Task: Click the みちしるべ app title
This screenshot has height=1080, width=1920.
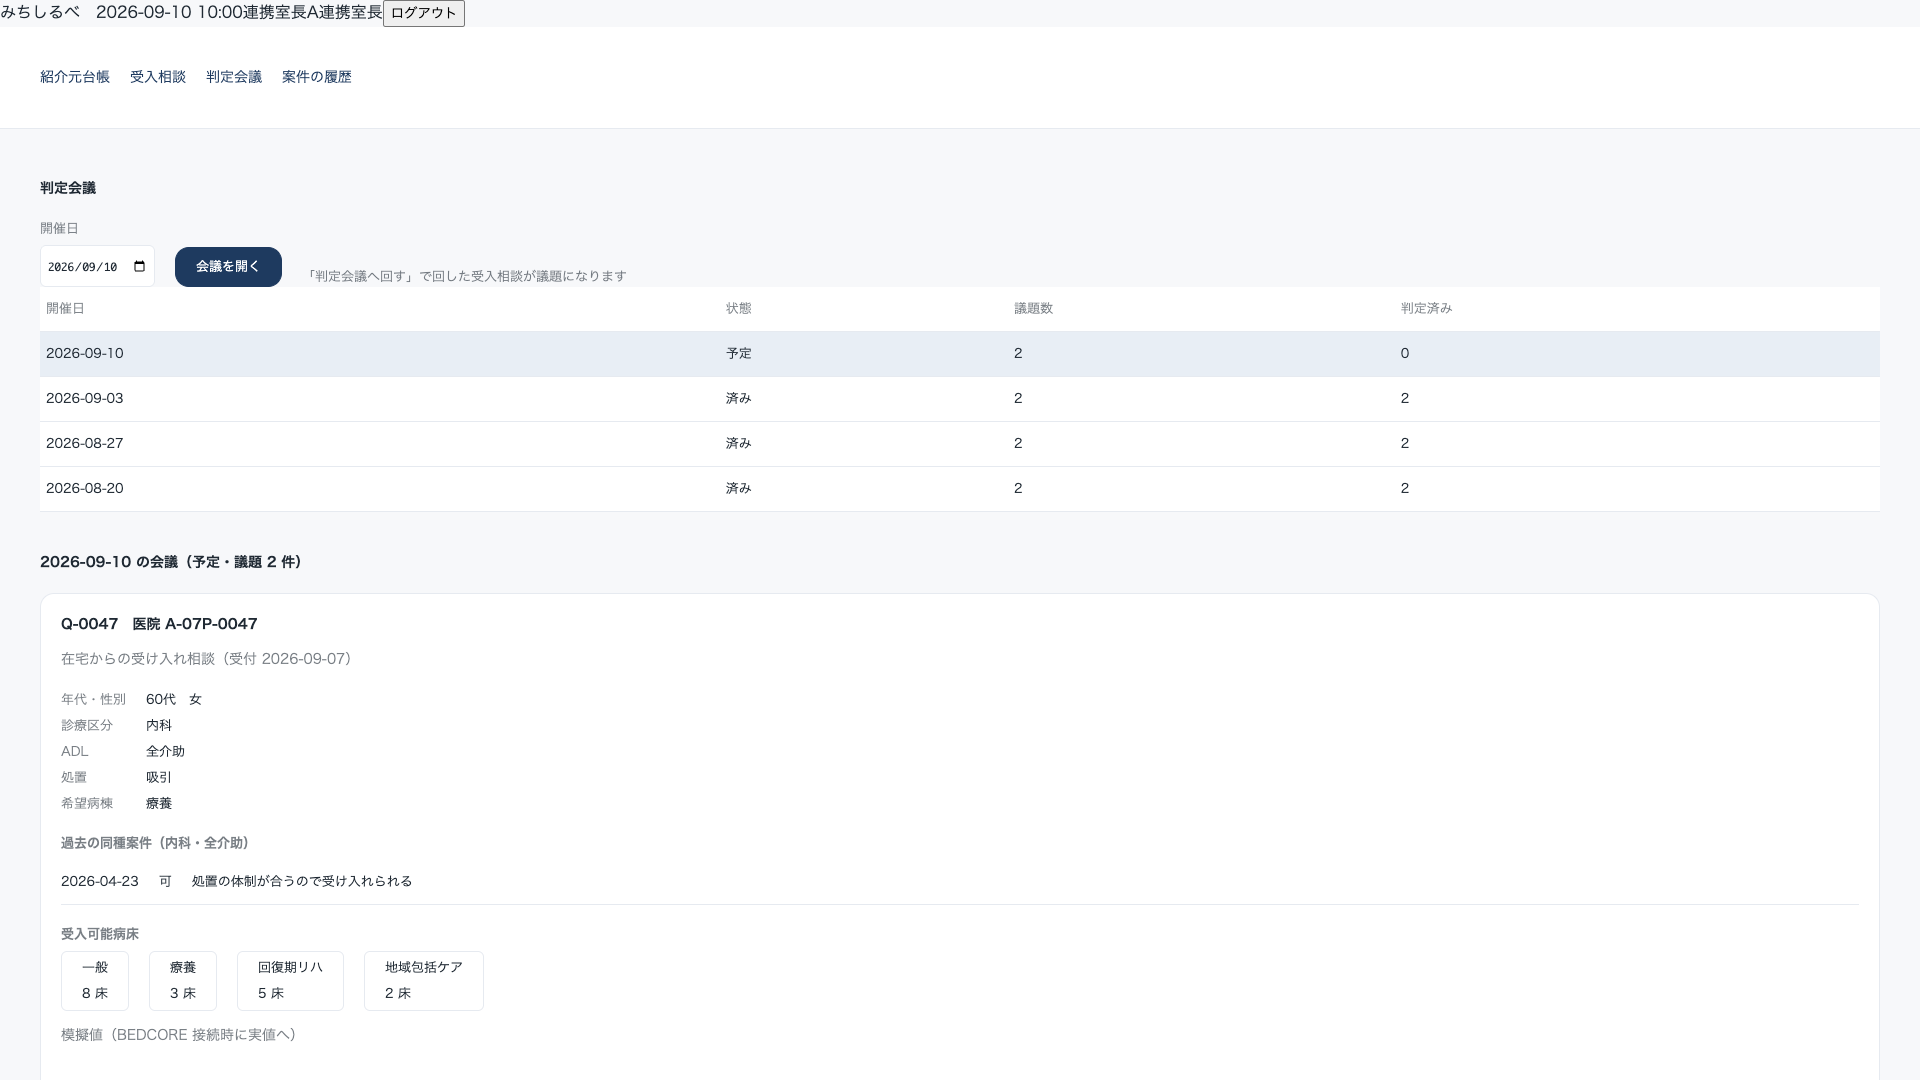Action: coord(40,12)
